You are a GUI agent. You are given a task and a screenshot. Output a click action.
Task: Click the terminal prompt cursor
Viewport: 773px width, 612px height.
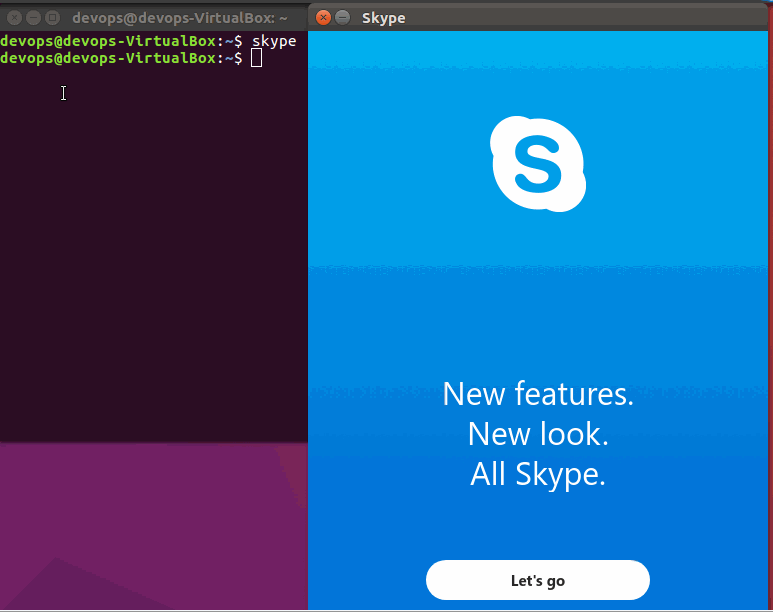(x=256, y=58)
